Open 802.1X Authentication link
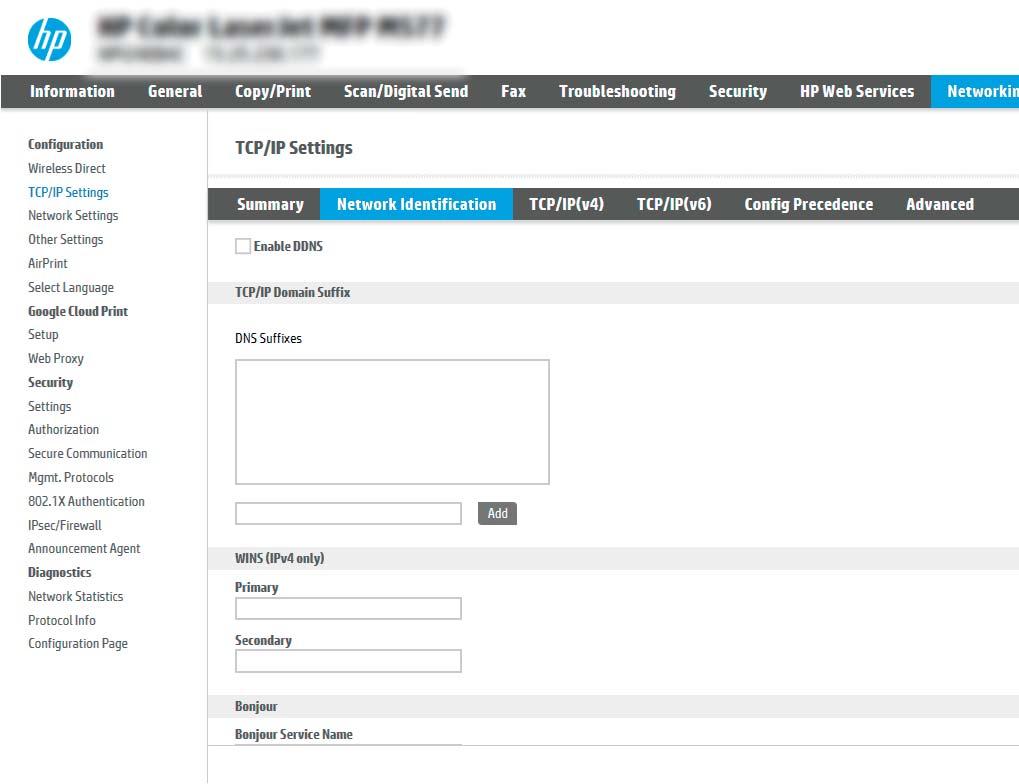 tap(86, 502)
